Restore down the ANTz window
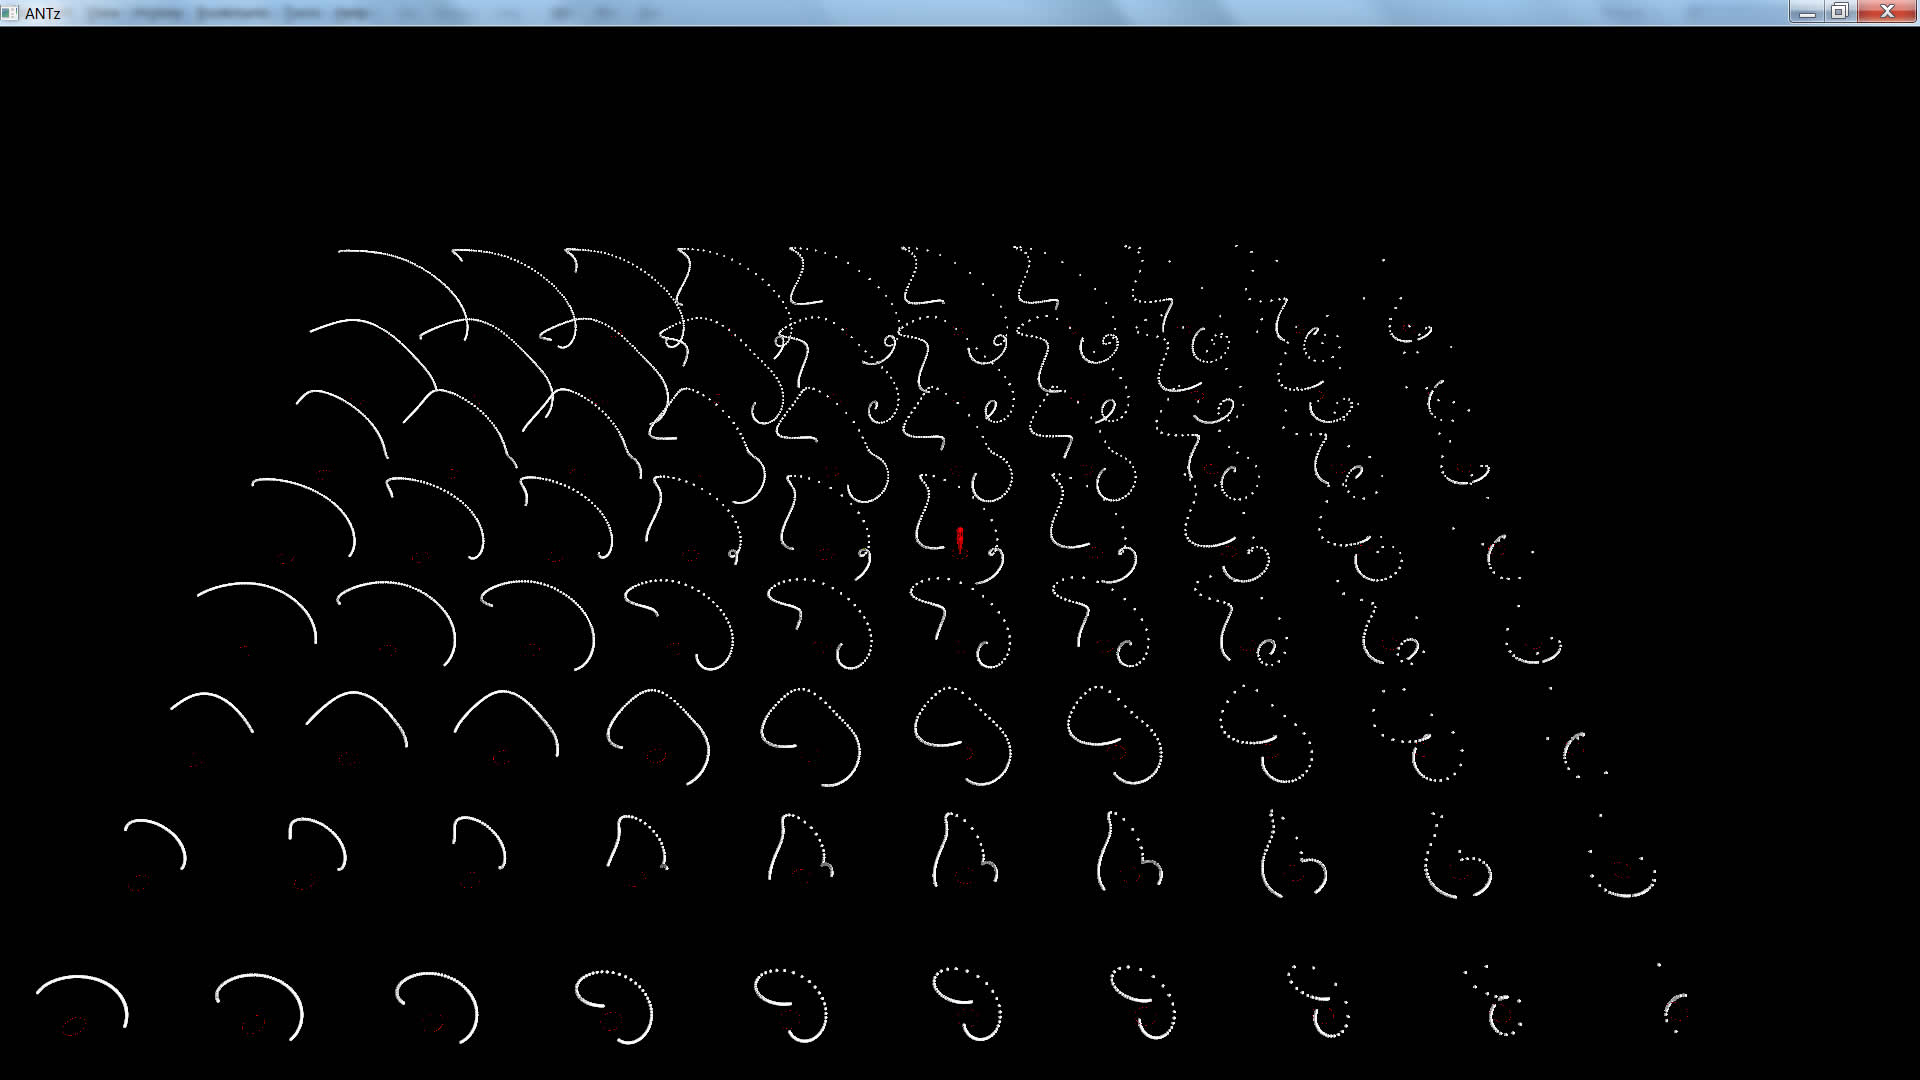 pos(1840,12)
